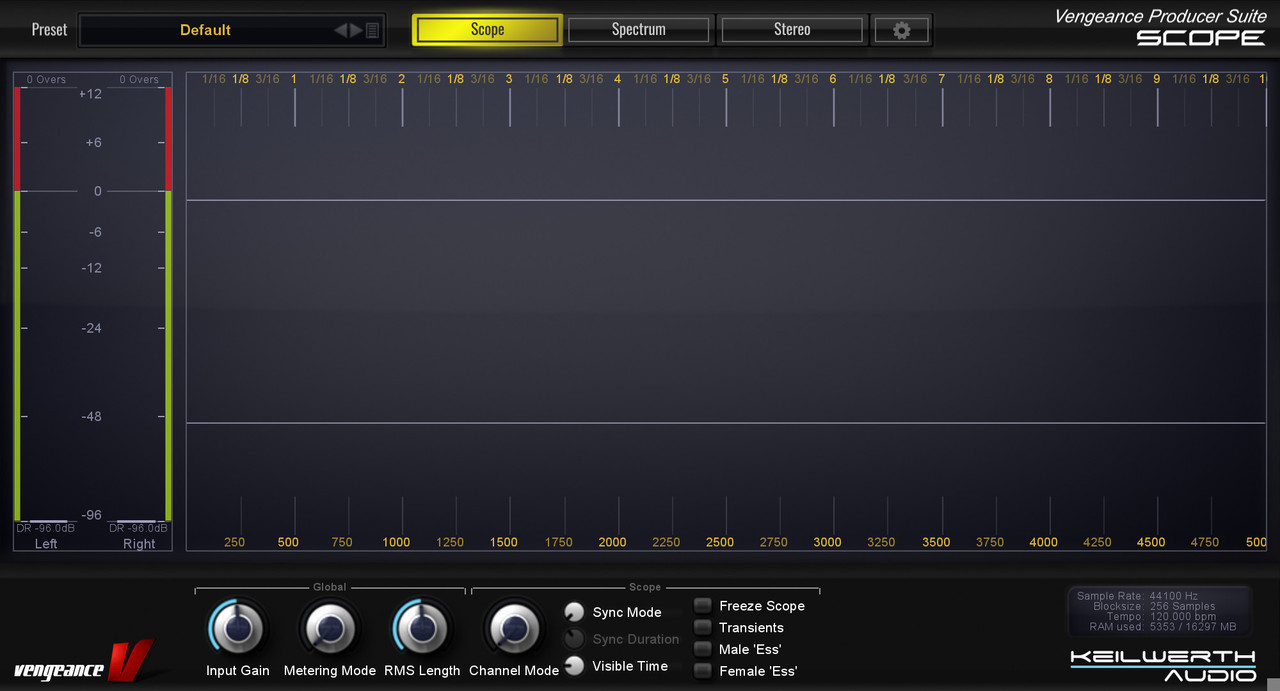
Task: Click the Channel Mode knob
Action: [514, 628]
